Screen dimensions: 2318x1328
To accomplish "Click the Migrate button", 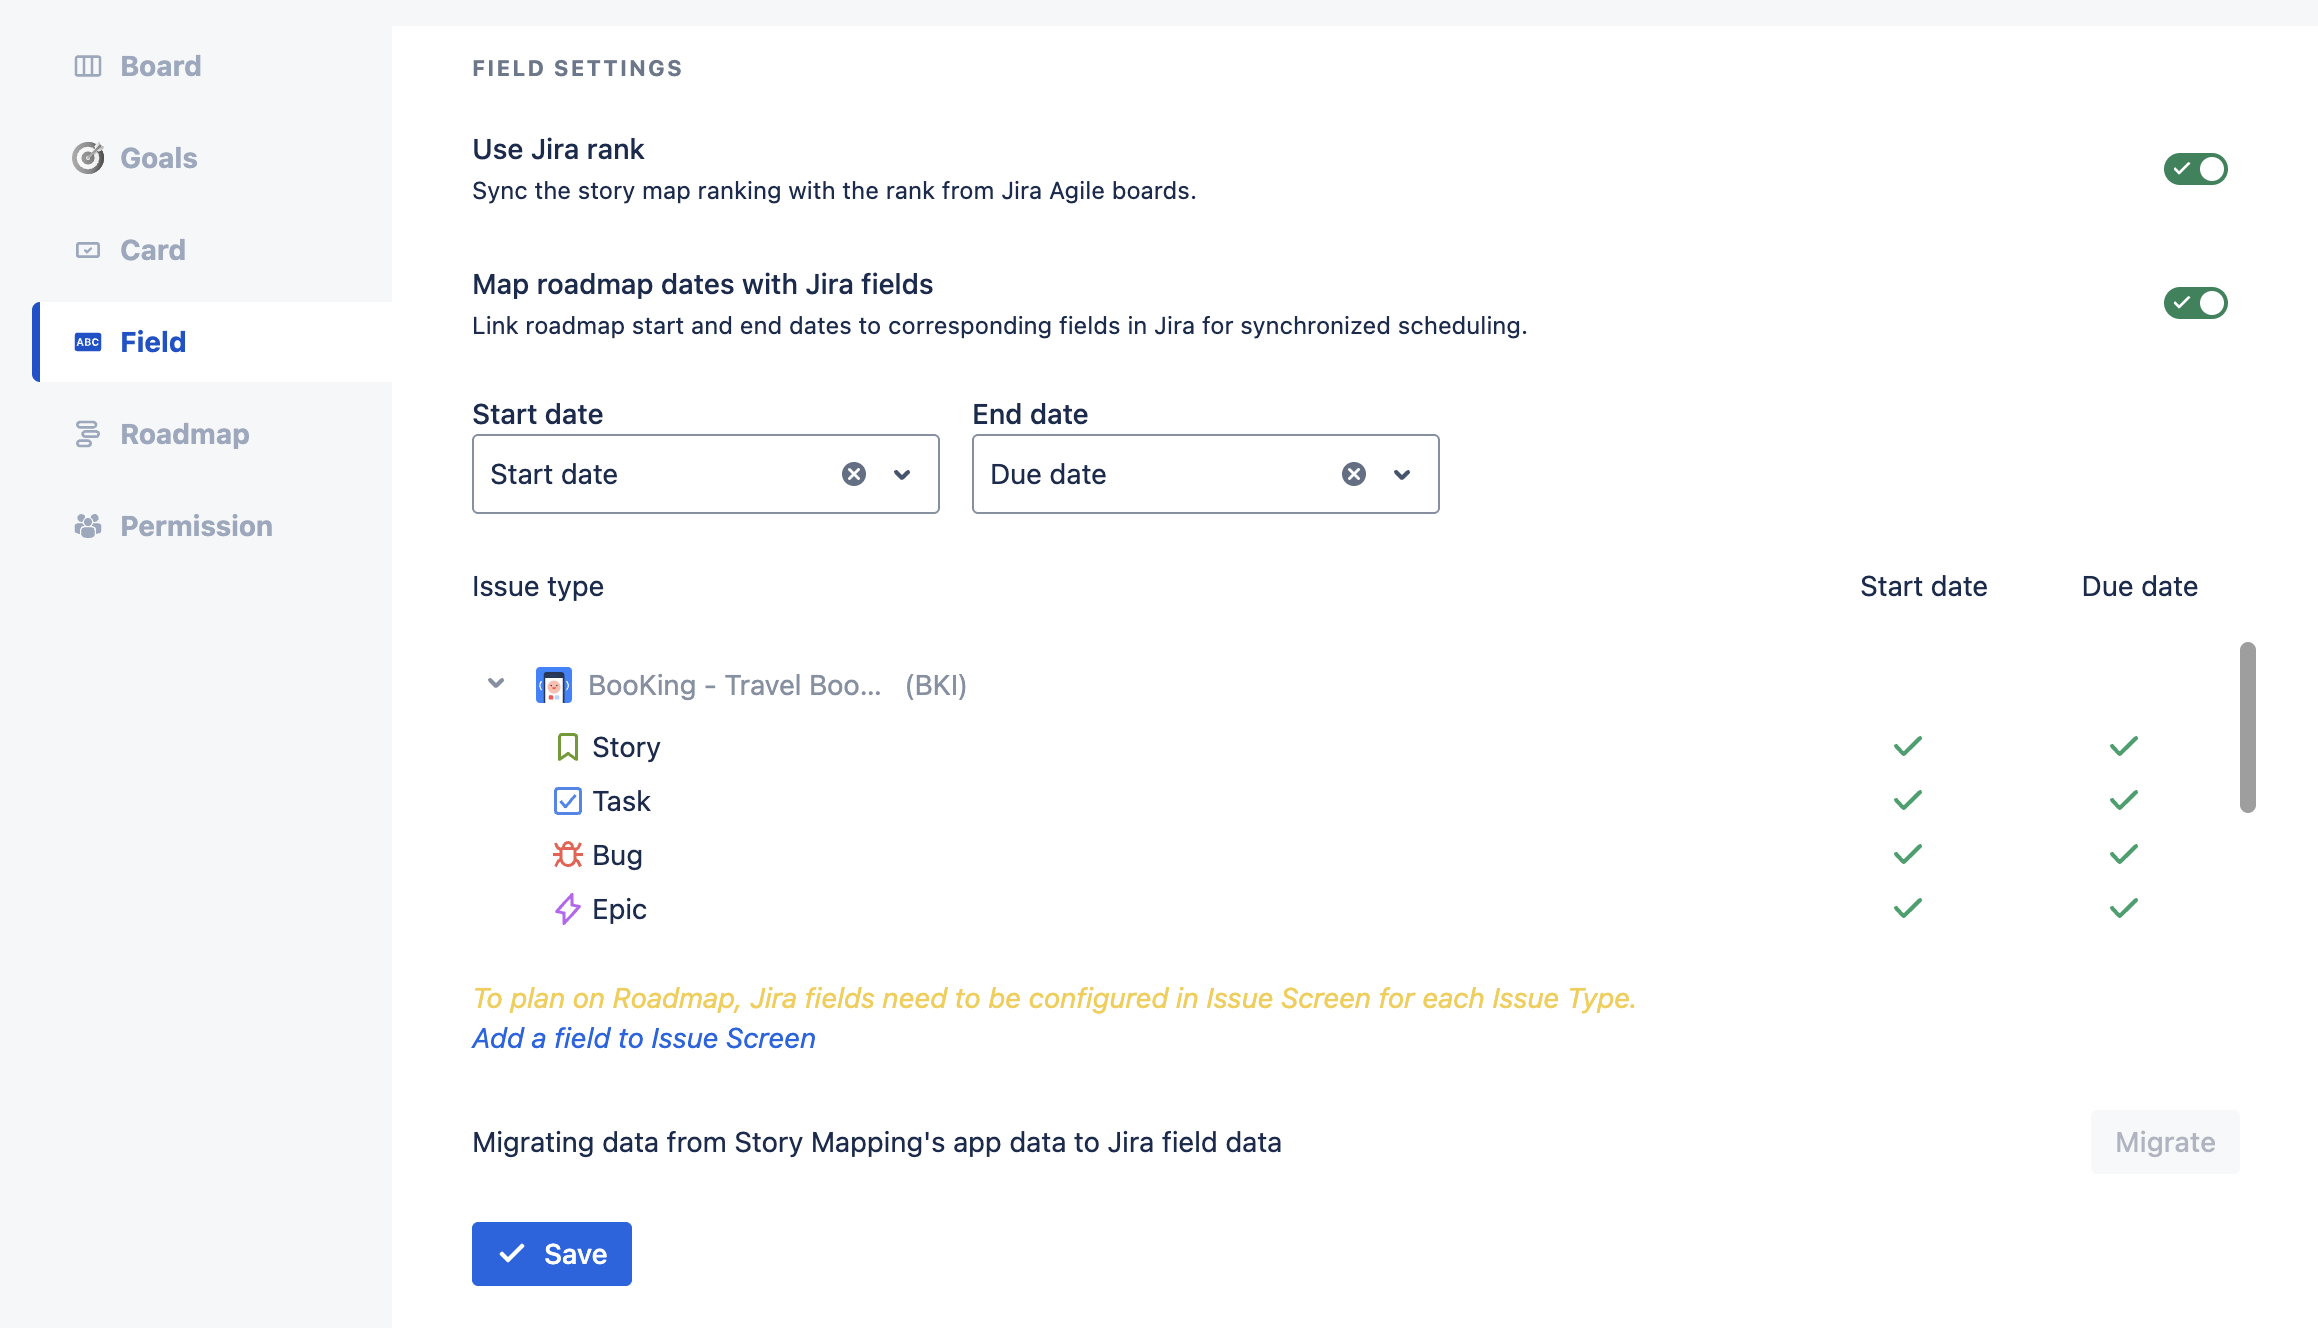I will click(2165, 1142).
